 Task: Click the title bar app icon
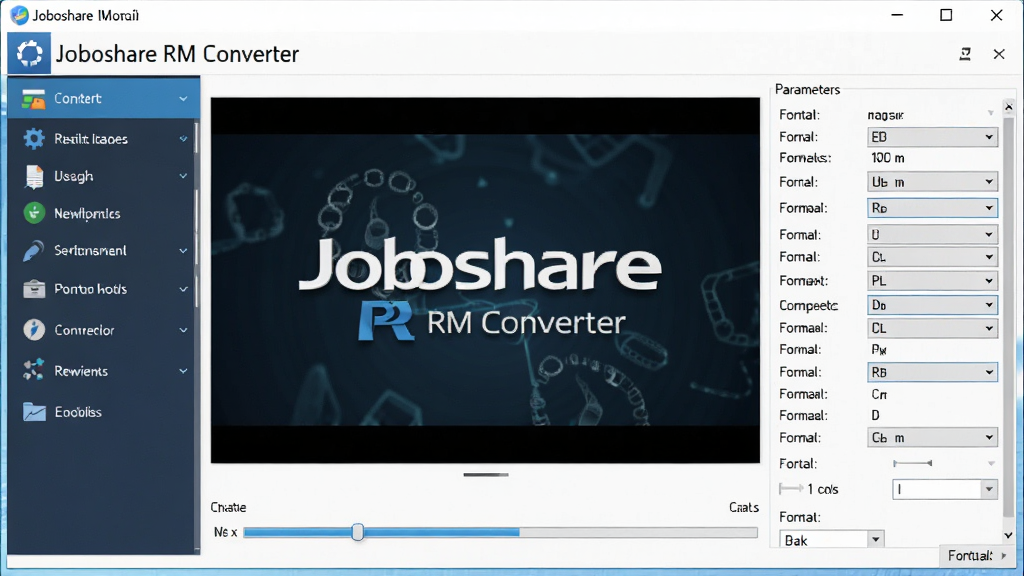[x=20, y=14]
